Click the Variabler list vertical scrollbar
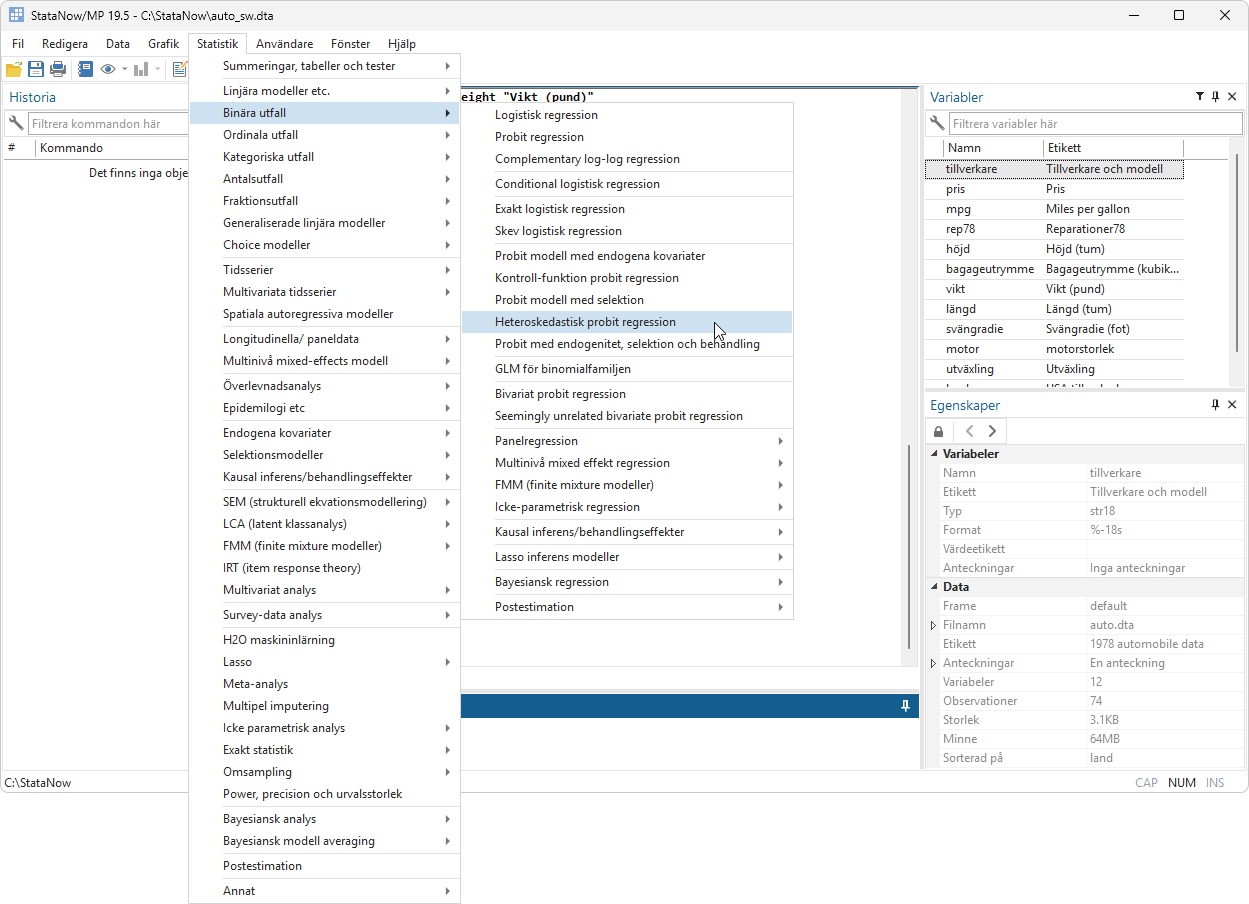 click(x=1237, y=250)
